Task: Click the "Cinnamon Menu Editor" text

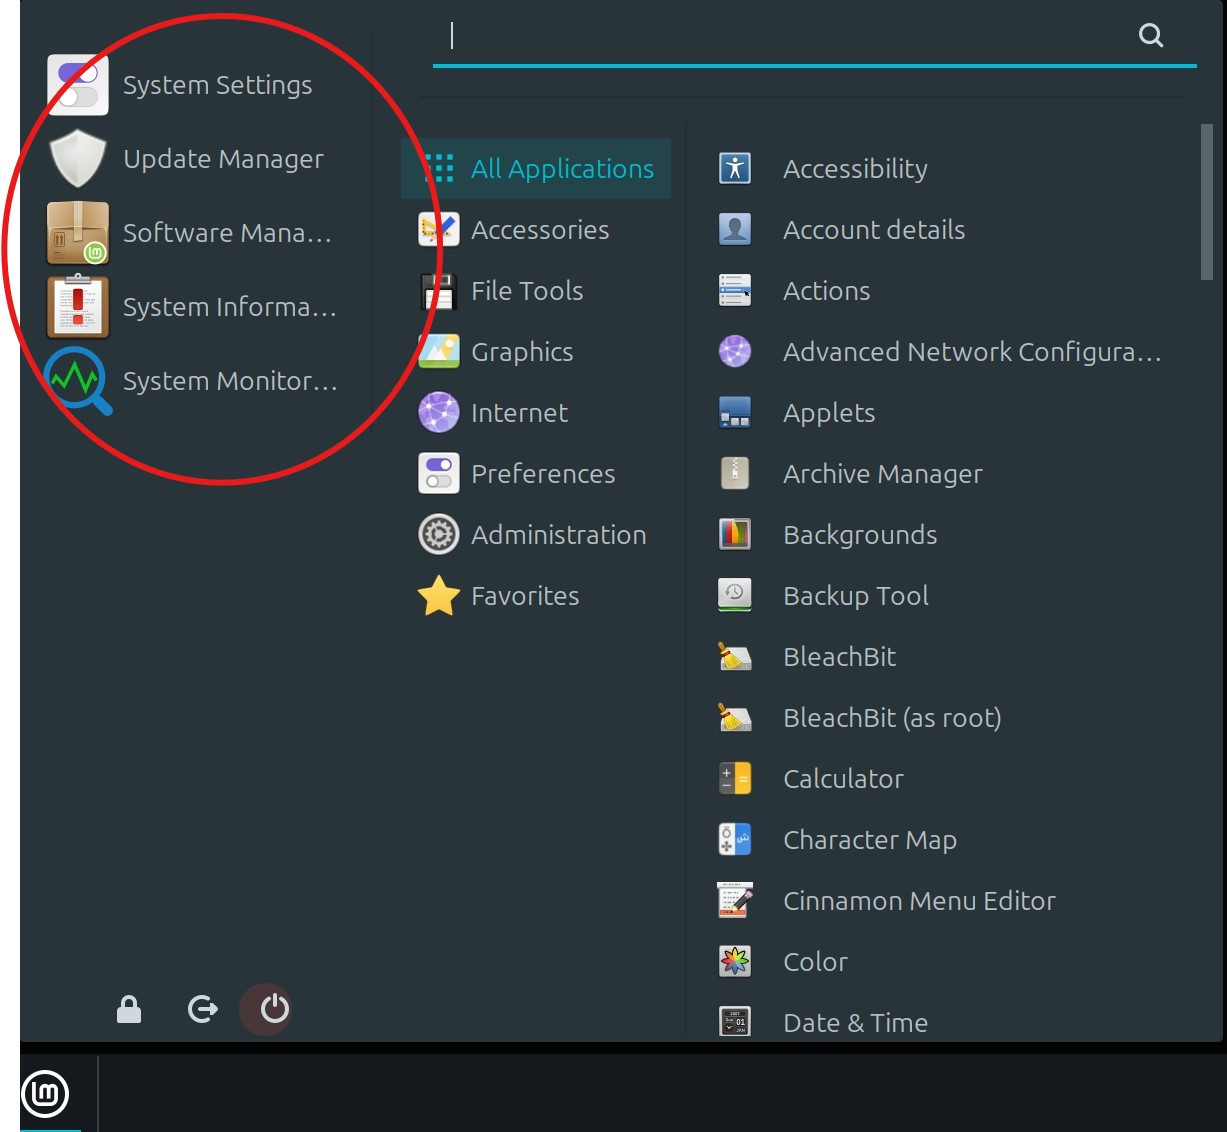Action: 919,901
